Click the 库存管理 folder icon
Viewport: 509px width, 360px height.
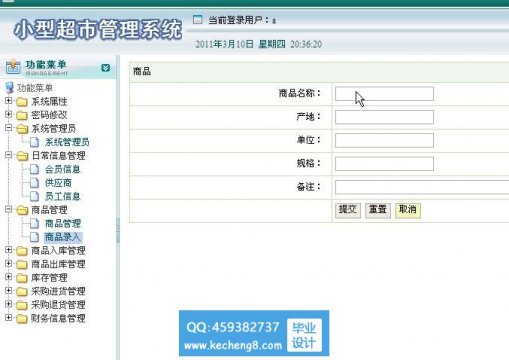(22, 278)
